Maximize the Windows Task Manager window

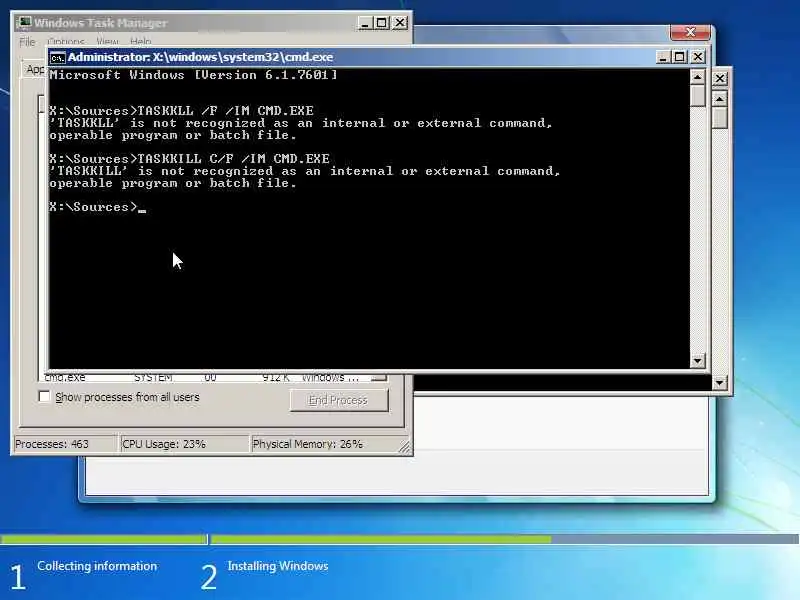point(382,23)
